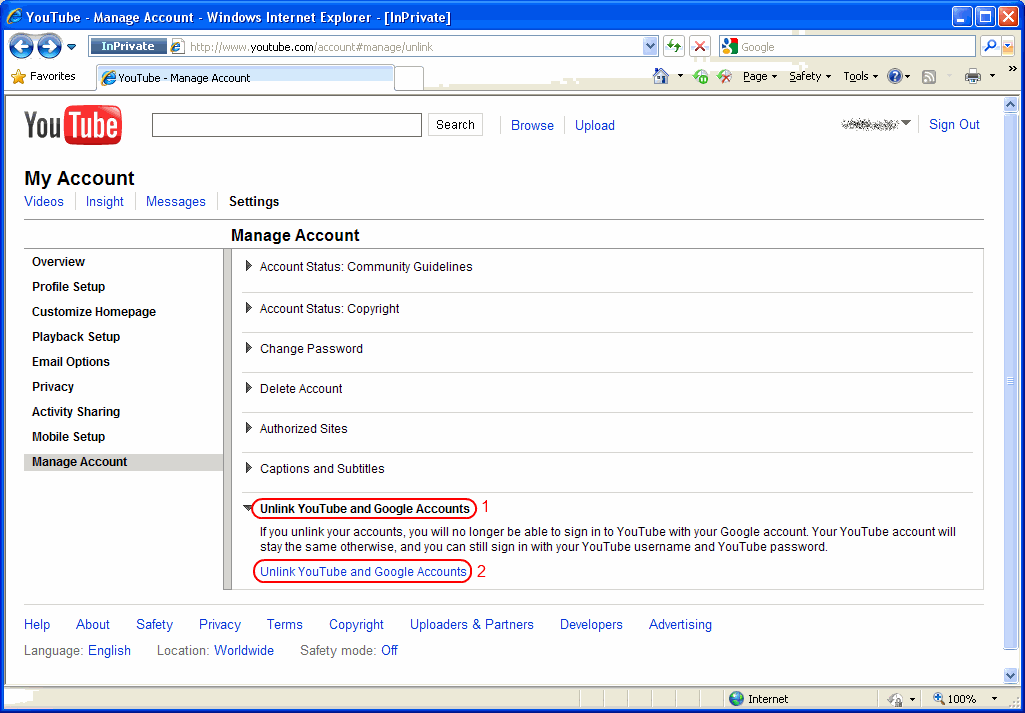Select the Settings tab
Viewport: 1025px width, 713px height.
pyautogui.click(x=254, y=201)
